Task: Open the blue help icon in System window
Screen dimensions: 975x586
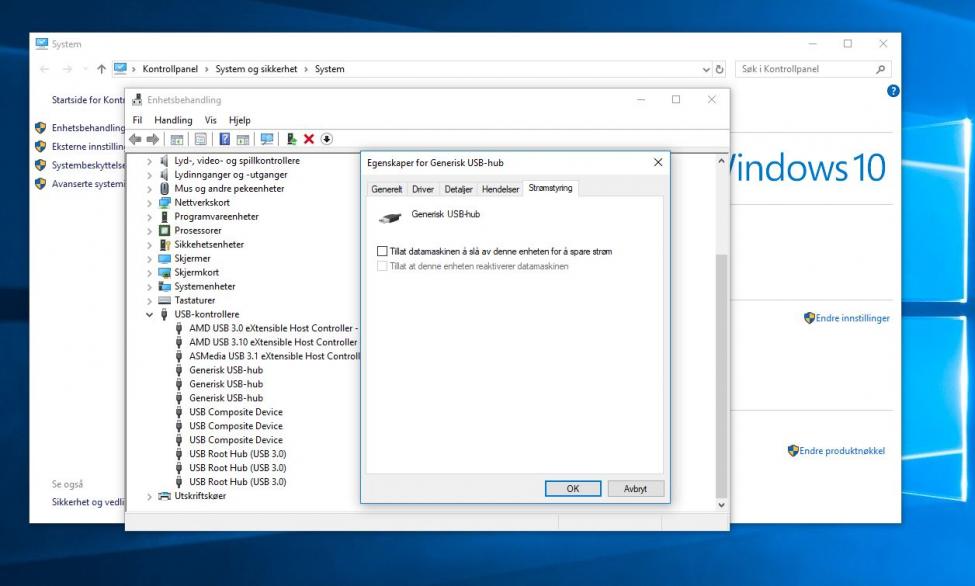Action: point(893,91)
